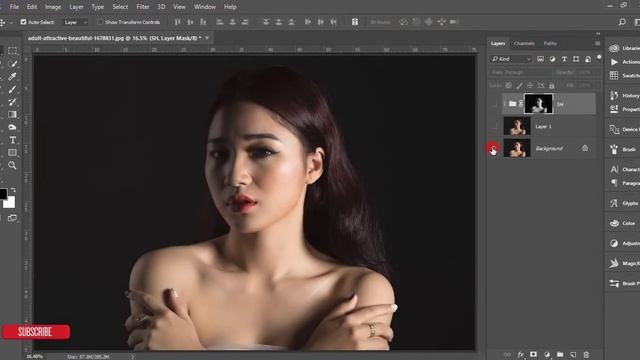Click the create new group folder icon
640x360 pixels.
click(x=560, y=355)
